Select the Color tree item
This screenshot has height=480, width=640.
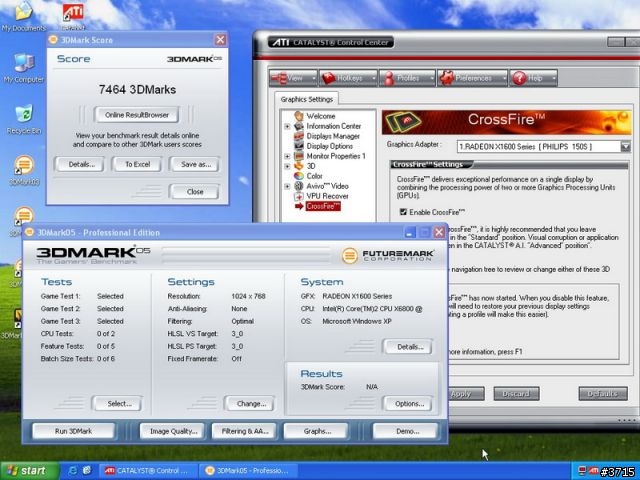314,176
